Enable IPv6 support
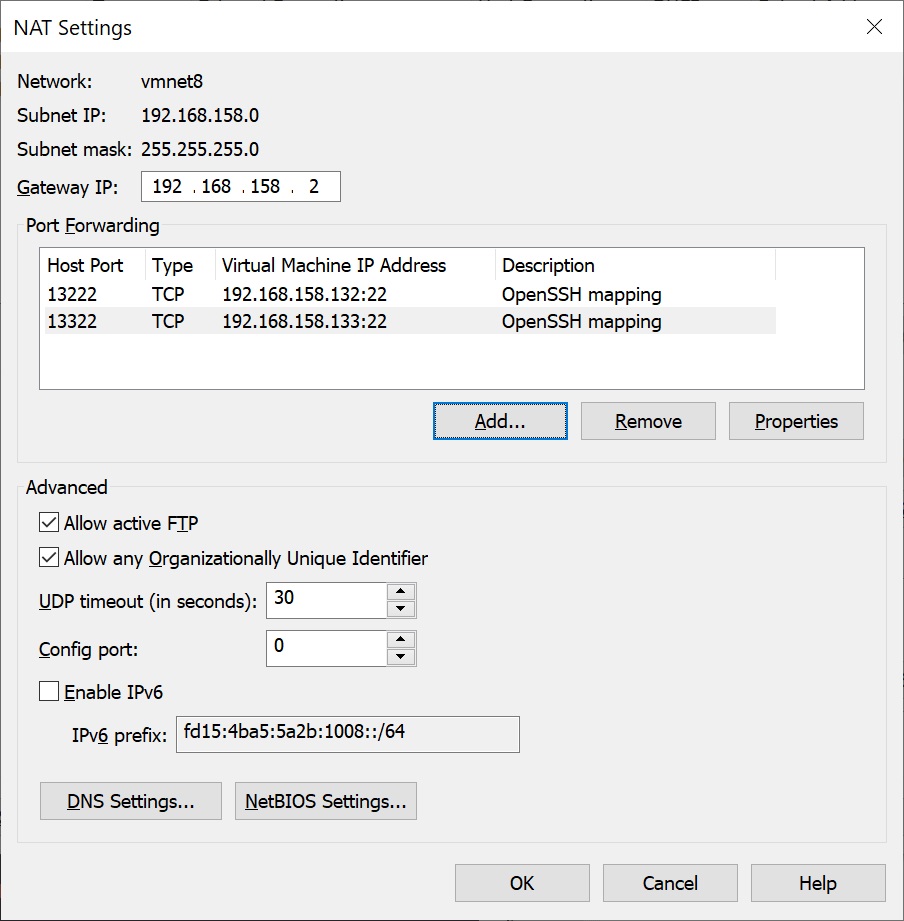Image resolution: width=904 pixels, height=921 pixels. coord(47,691)
